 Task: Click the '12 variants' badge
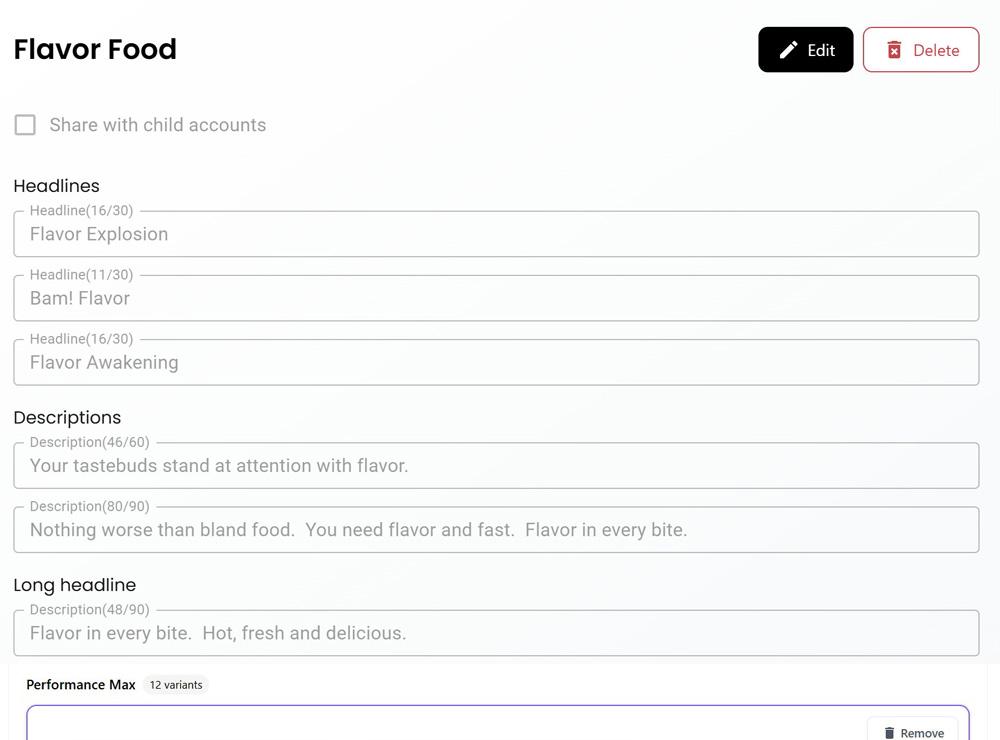tap(176, 685)
